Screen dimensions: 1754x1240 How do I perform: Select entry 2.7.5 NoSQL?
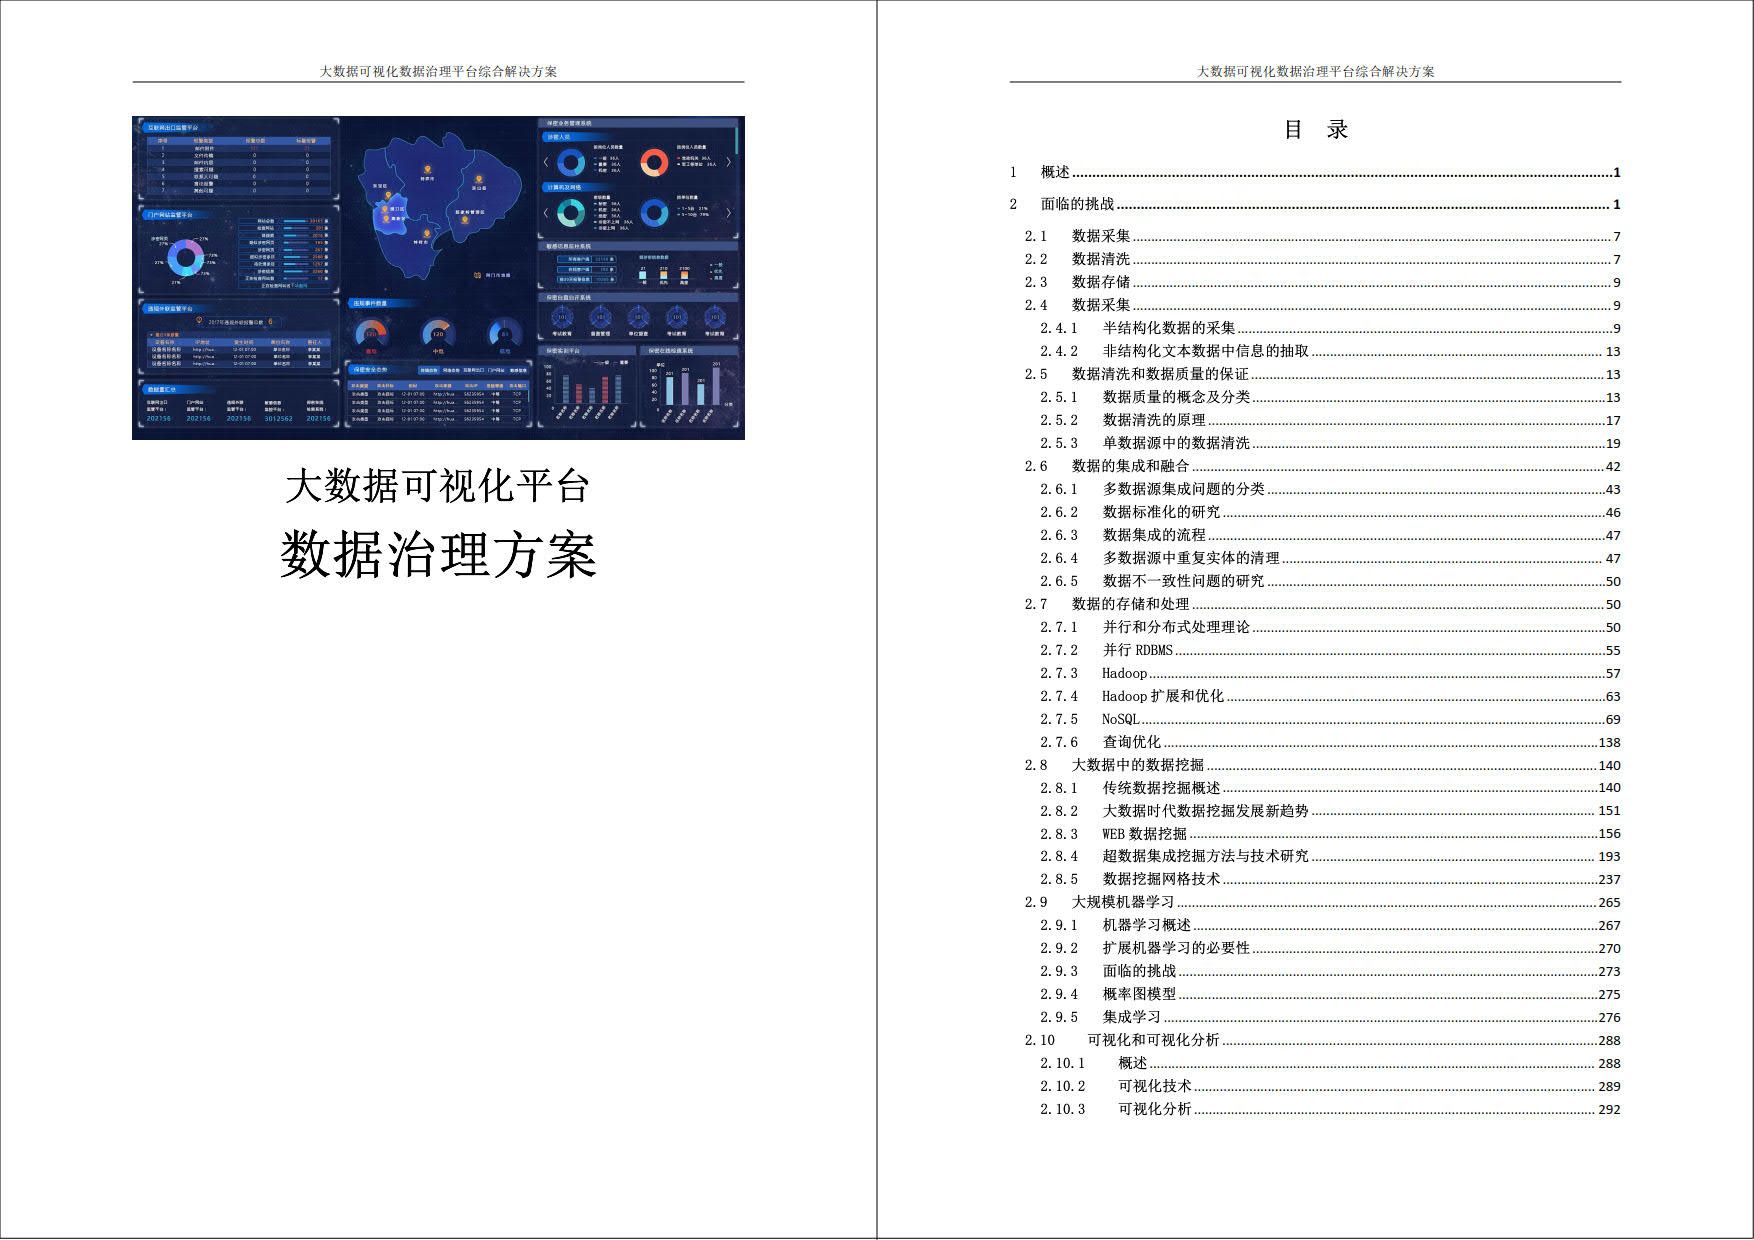1330,719
